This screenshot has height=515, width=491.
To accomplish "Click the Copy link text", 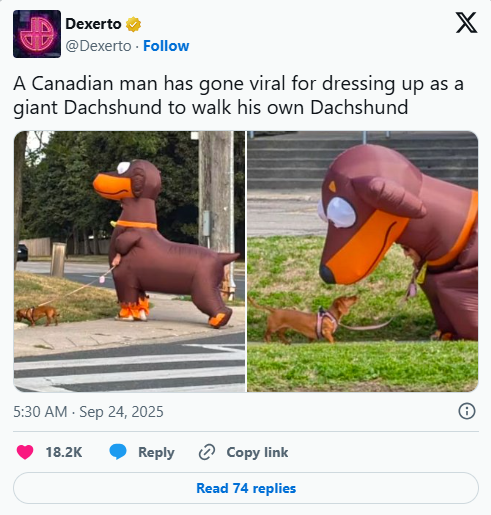I will tap(257, 452).
